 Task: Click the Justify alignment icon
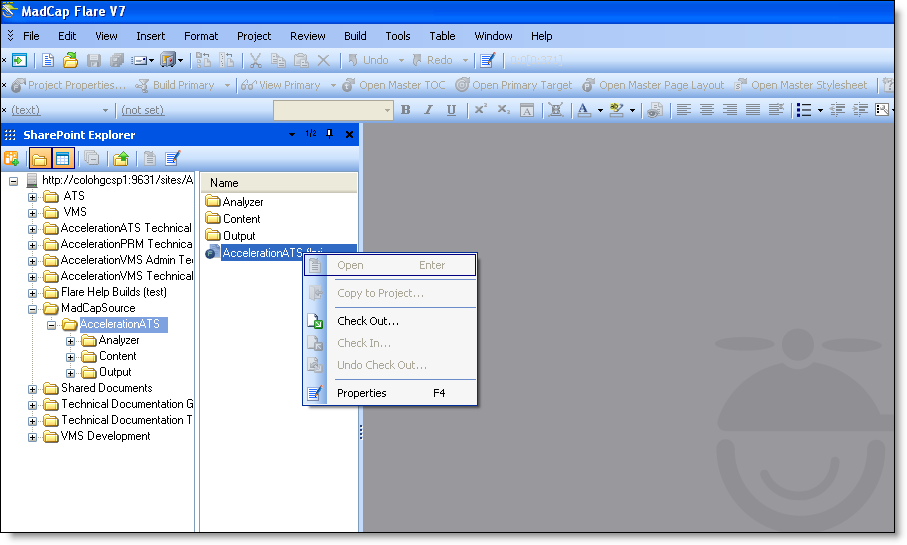753,109
